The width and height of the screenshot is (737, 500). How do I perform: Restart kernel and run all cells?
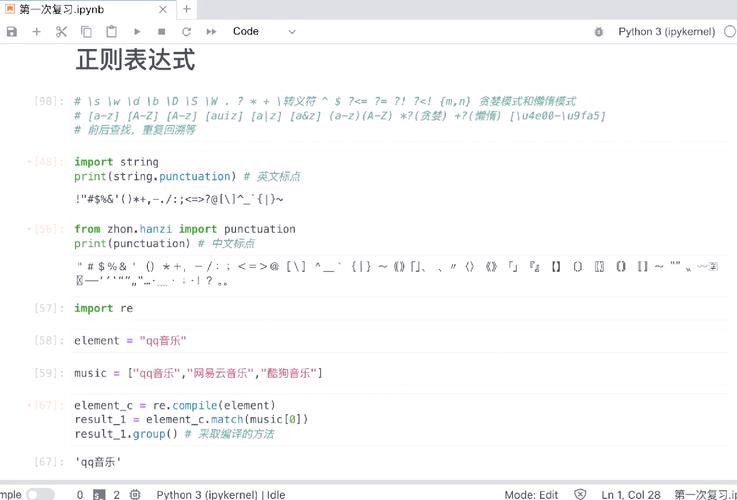pos(212,31)
